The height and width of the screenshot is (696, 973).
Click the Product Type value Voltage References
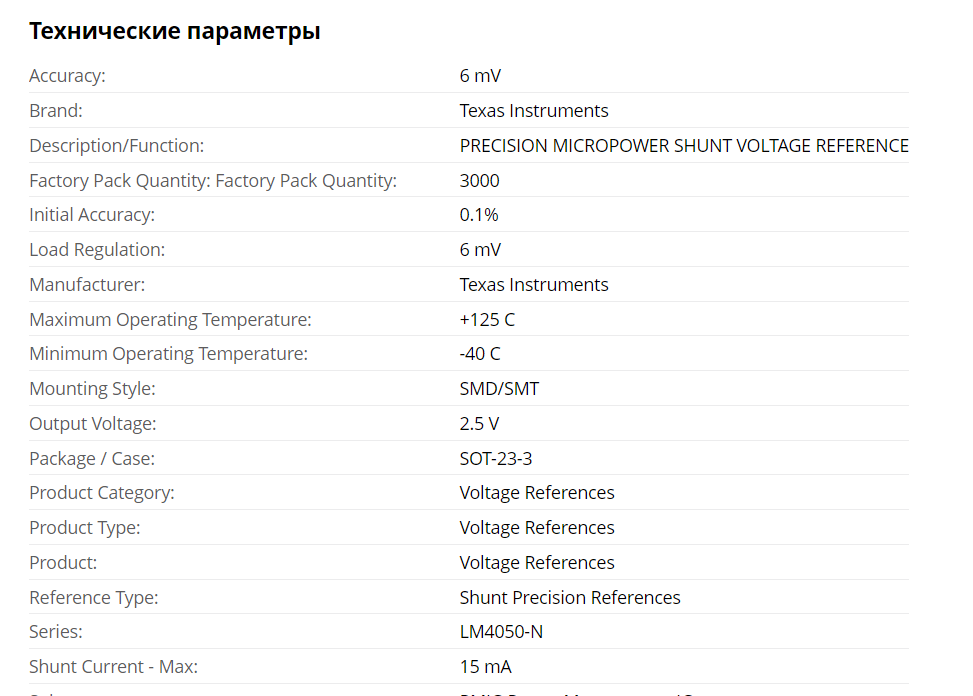[x=537, y=528]
